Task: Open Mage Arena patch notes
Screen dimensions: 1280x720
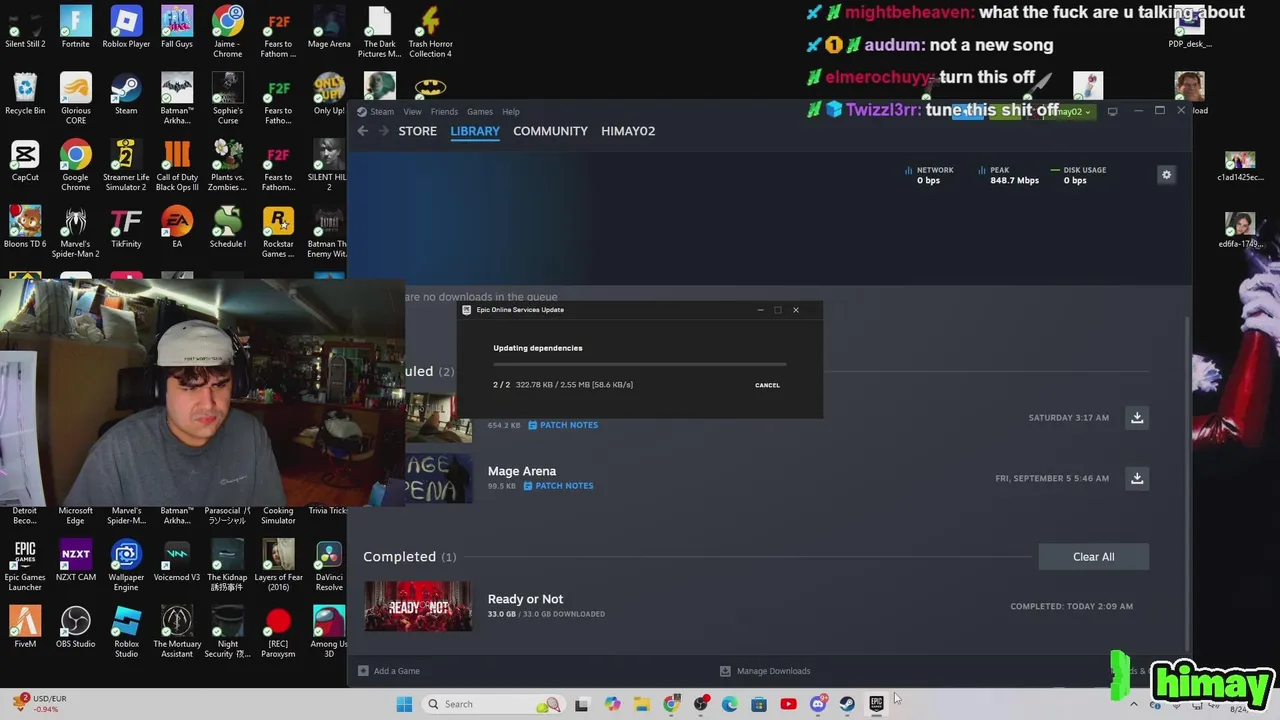Action: (558, 486)
